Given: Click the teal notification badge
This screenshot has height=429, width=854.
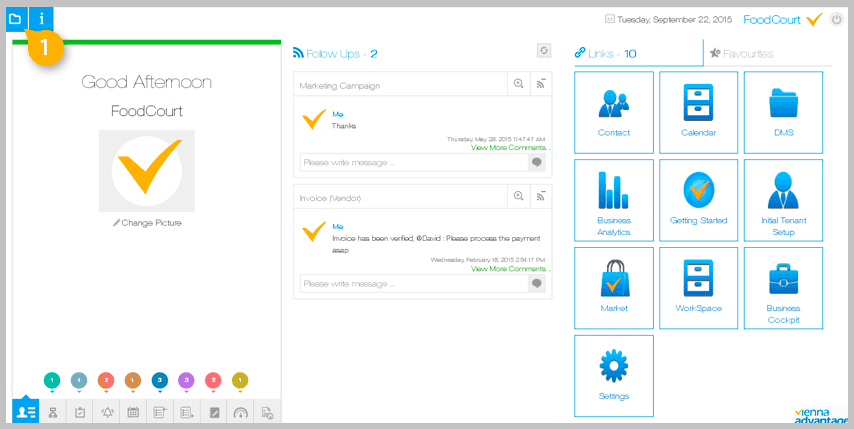Looking at the screenshot, I should click(x=52, y=380).
